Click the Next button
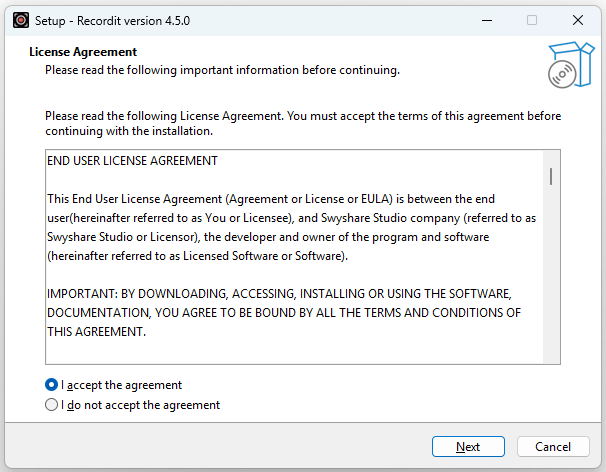 pyautogui.click(x=468, y=446)
